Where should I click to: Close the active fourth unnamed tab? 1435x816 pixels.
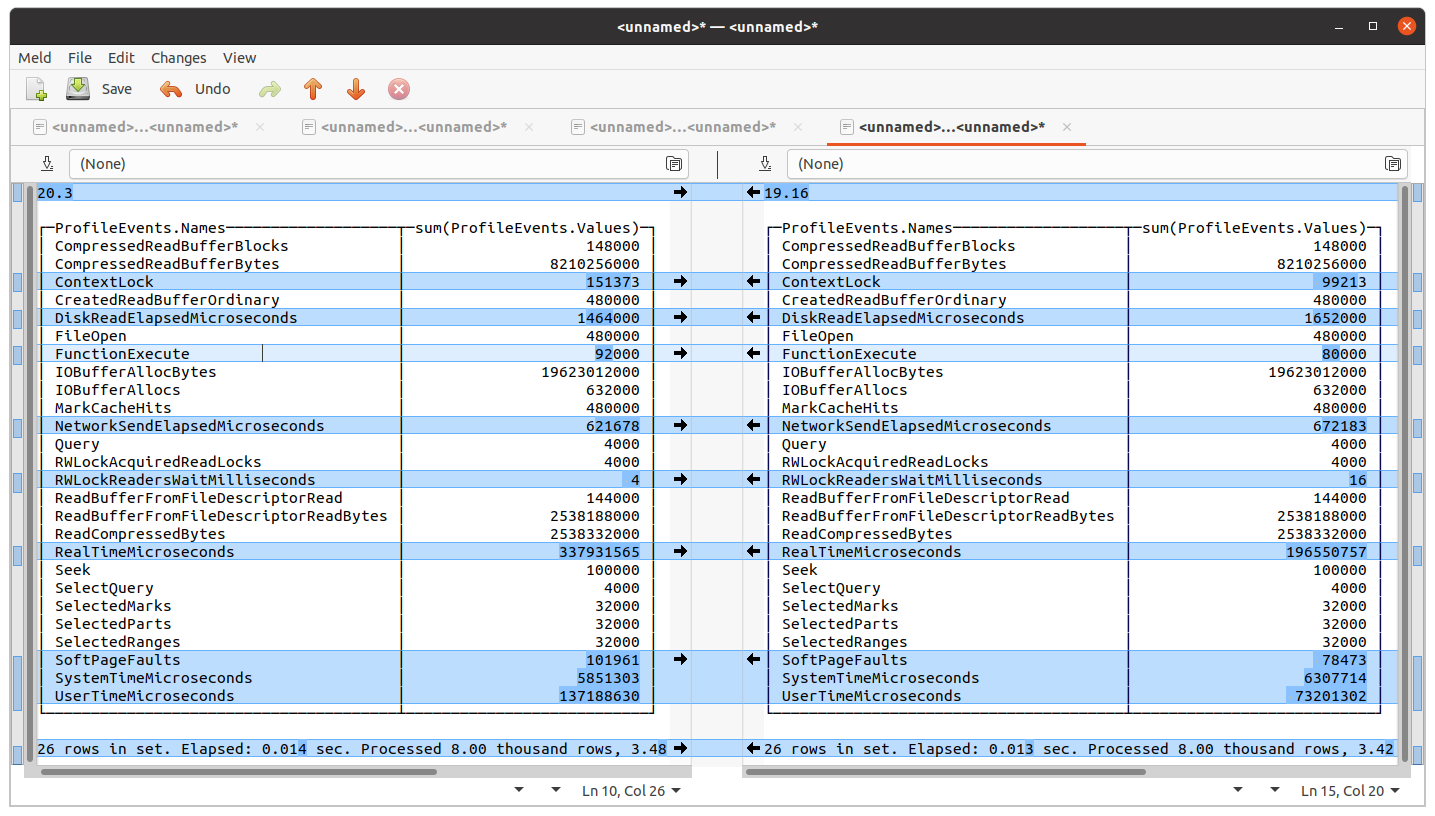pos(1067,127)
